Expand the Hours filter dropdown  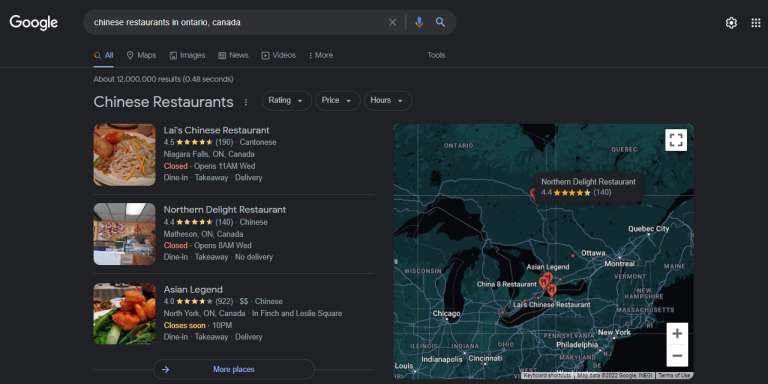coord(387,100)
